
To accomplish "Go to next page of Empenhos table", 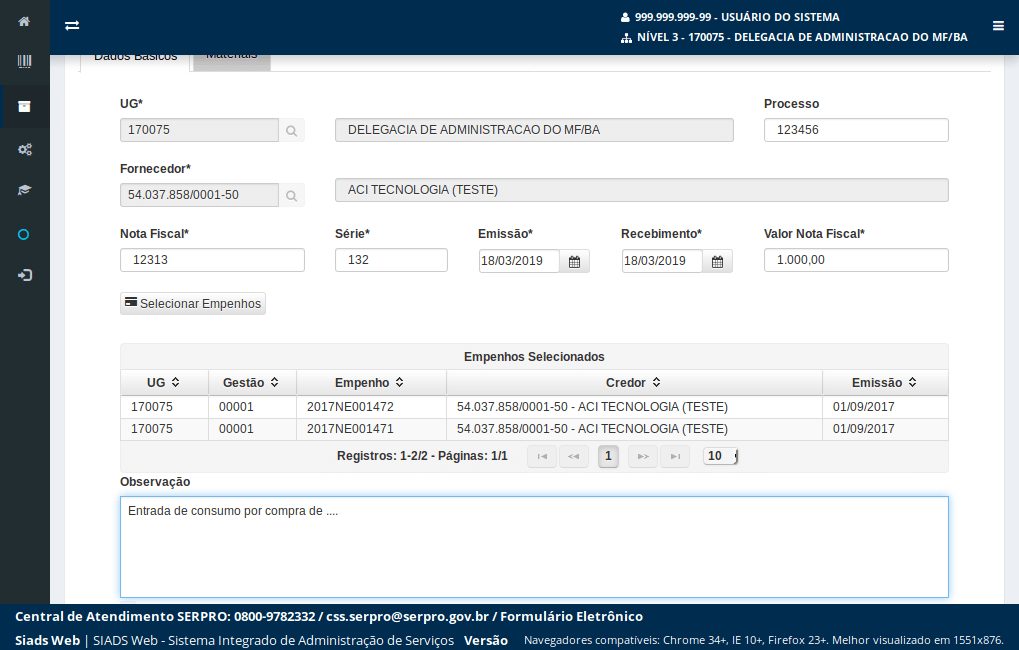I will (x=643, y=456).
